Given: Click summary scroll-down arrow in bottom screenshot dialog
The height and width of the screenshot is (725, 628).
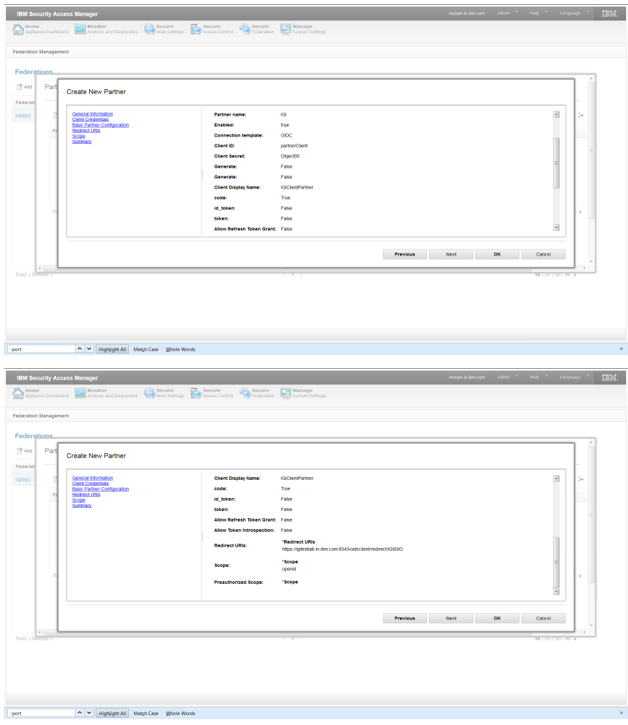Looking at the screenshot, I should 556,591.
